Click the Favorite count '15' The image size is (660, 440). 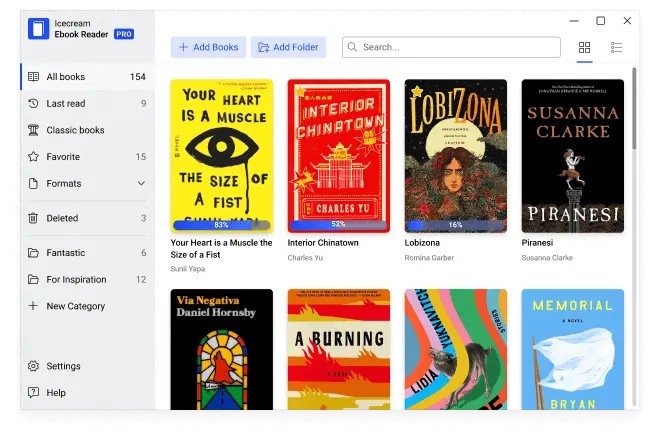point(141,157)
